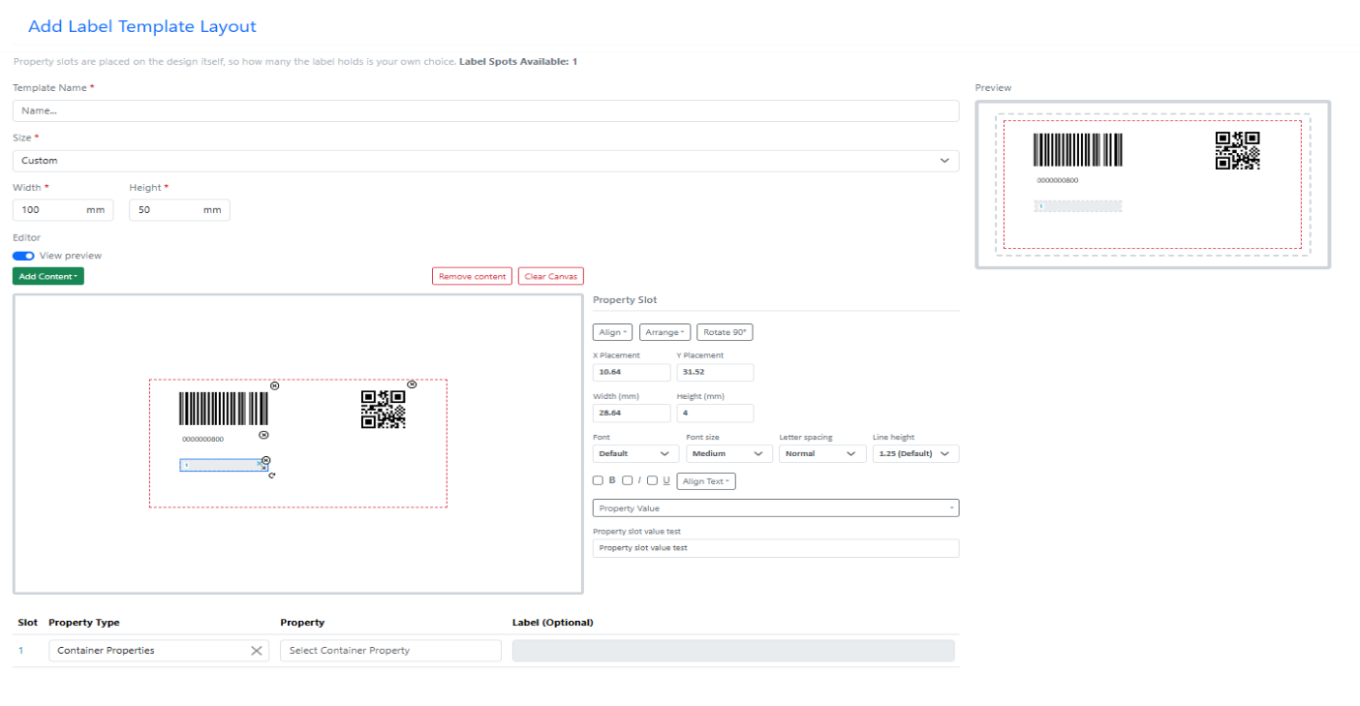Image resolution: width=1360 pixels, height=706 pixels.
Task: Clear the Container Properties selection with X
Action: tap(256, 651)
